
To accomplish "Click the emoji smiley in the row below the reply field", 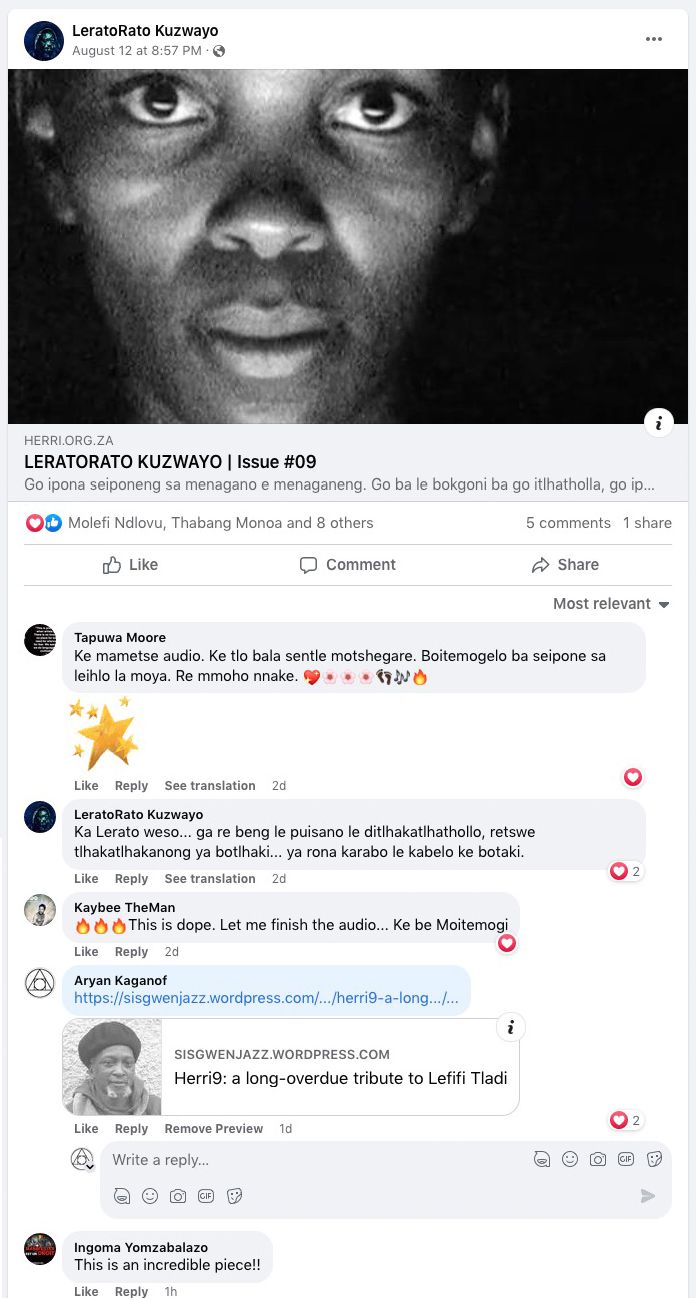I will pos(150,1196).
